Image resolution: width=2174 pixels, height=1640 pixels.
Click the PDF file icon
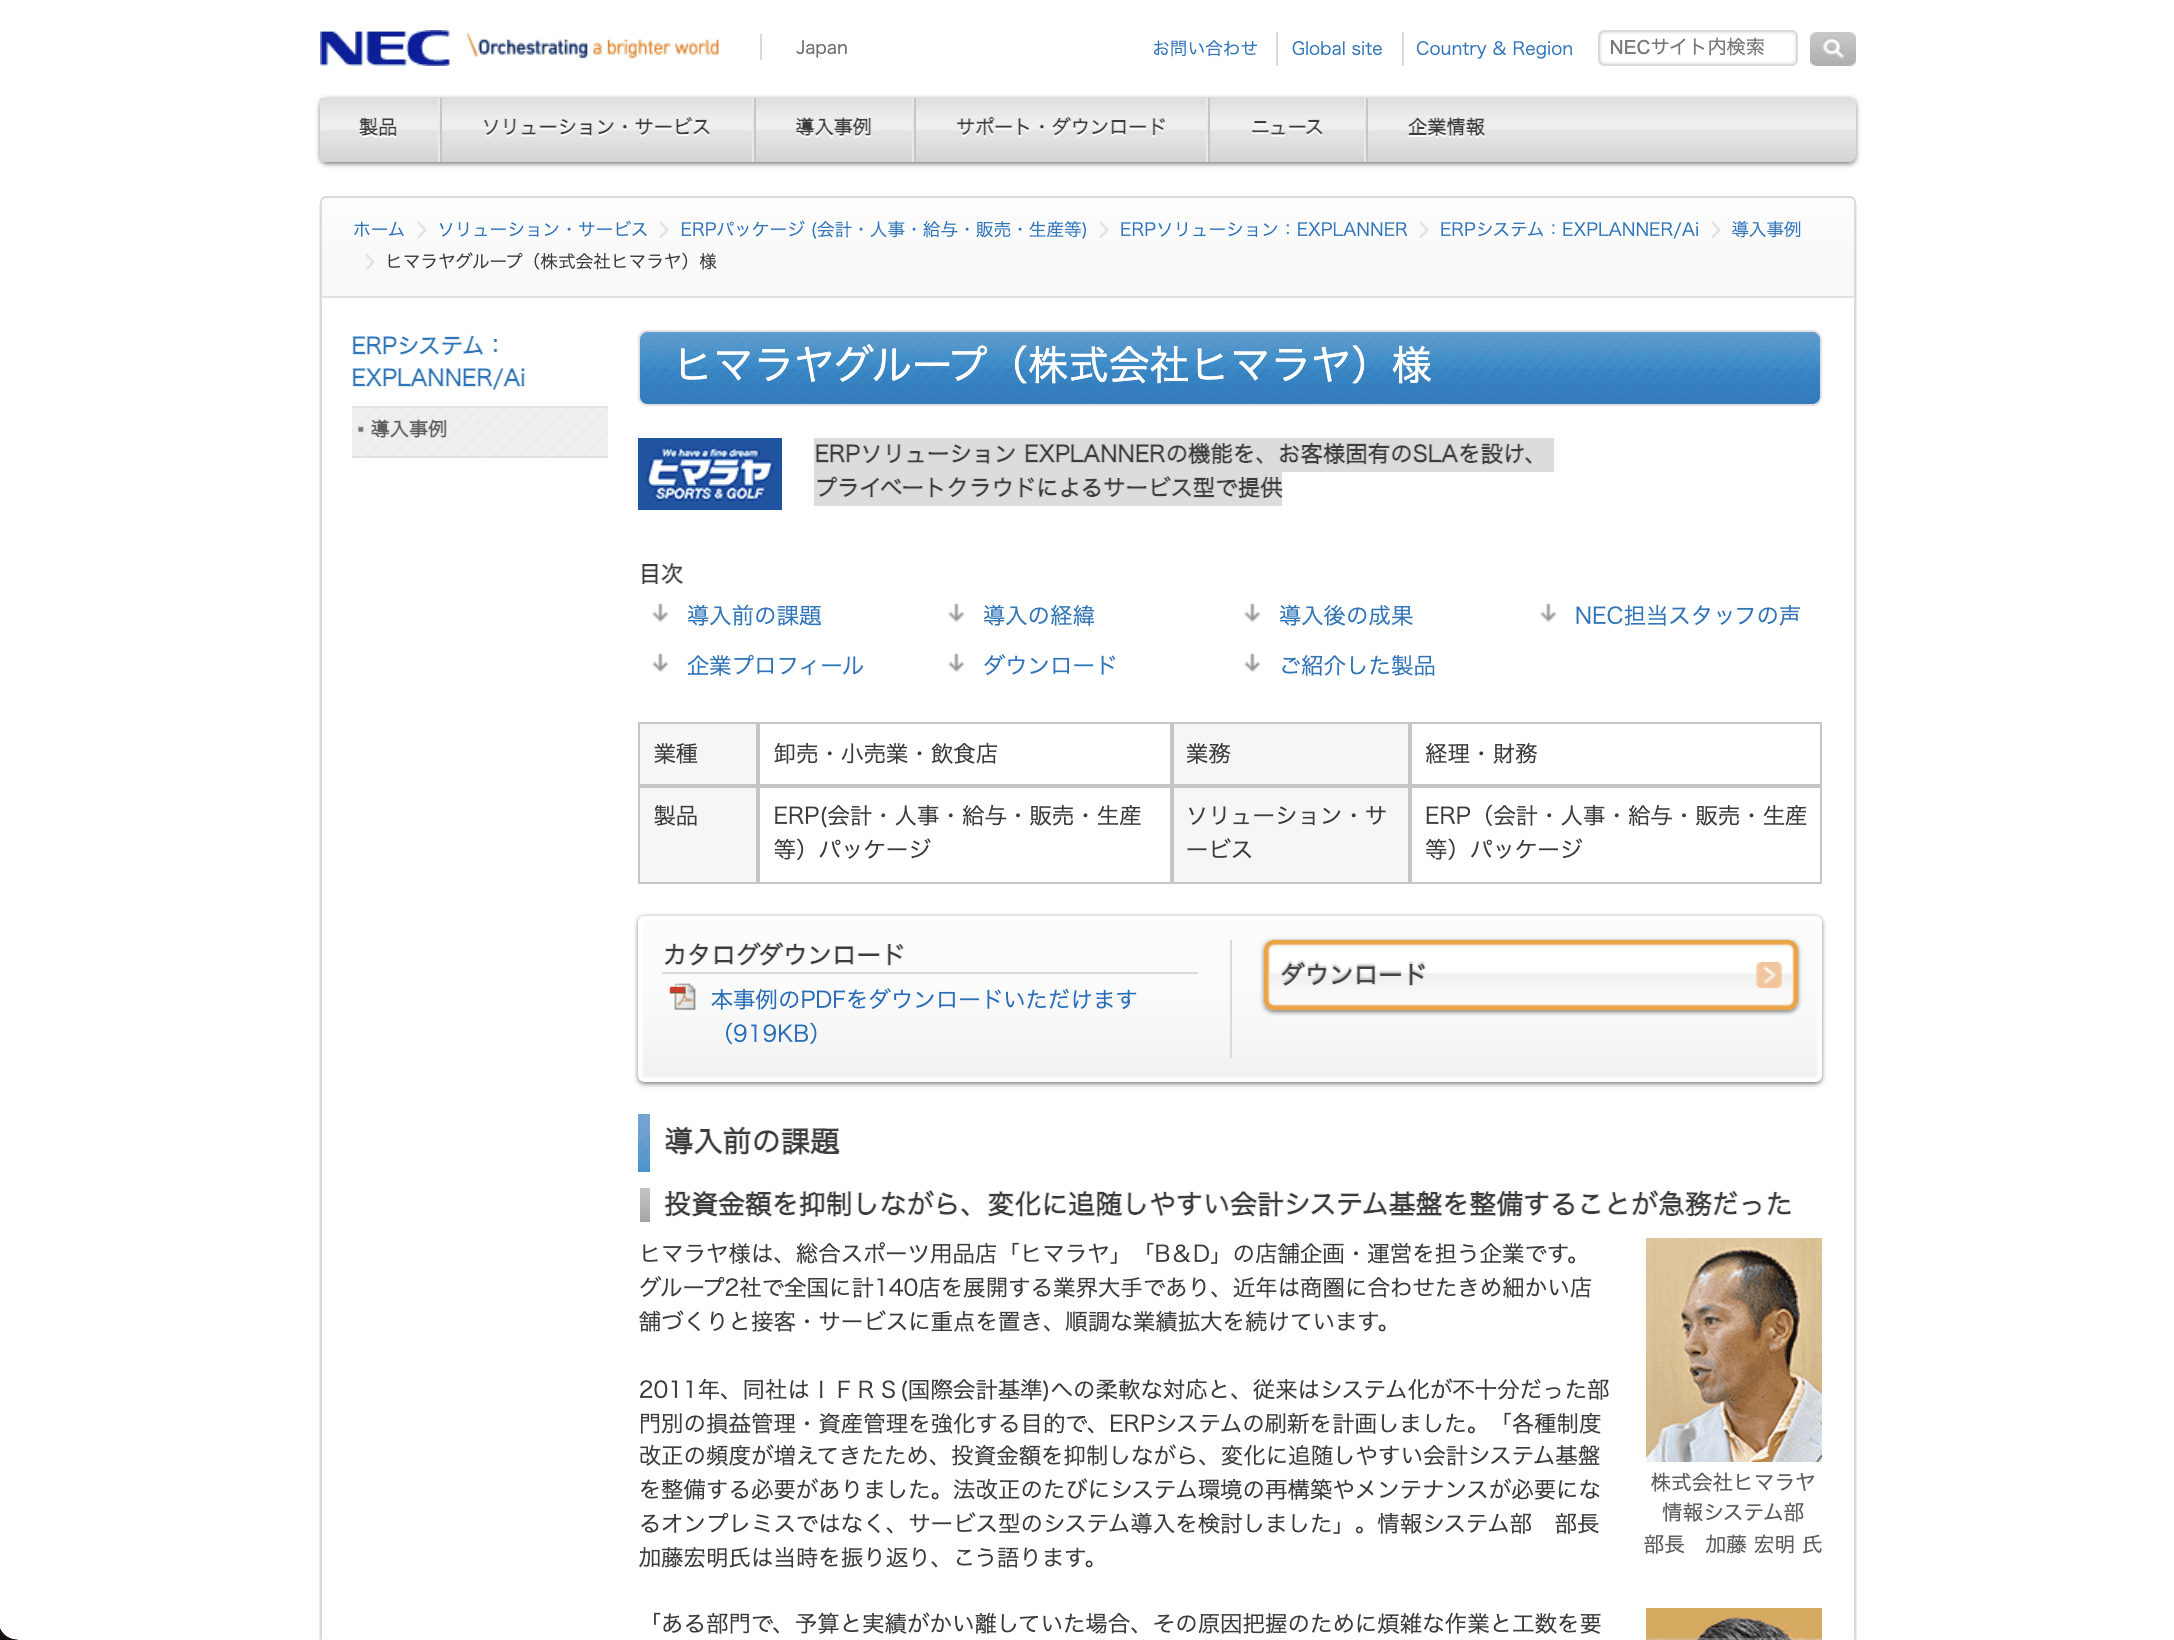coord(683,997)
